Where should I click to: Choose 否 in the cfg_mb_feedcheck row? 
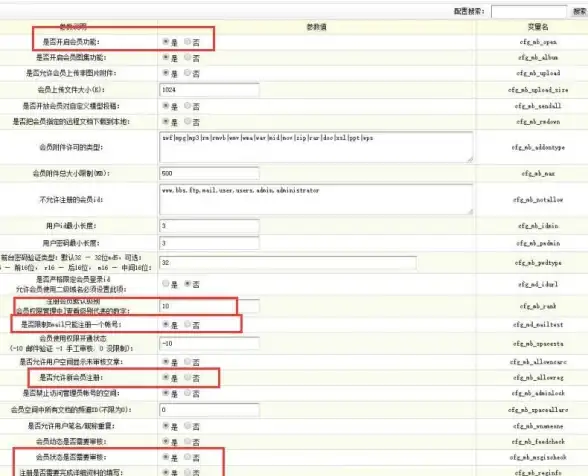[x=188, y=441]
